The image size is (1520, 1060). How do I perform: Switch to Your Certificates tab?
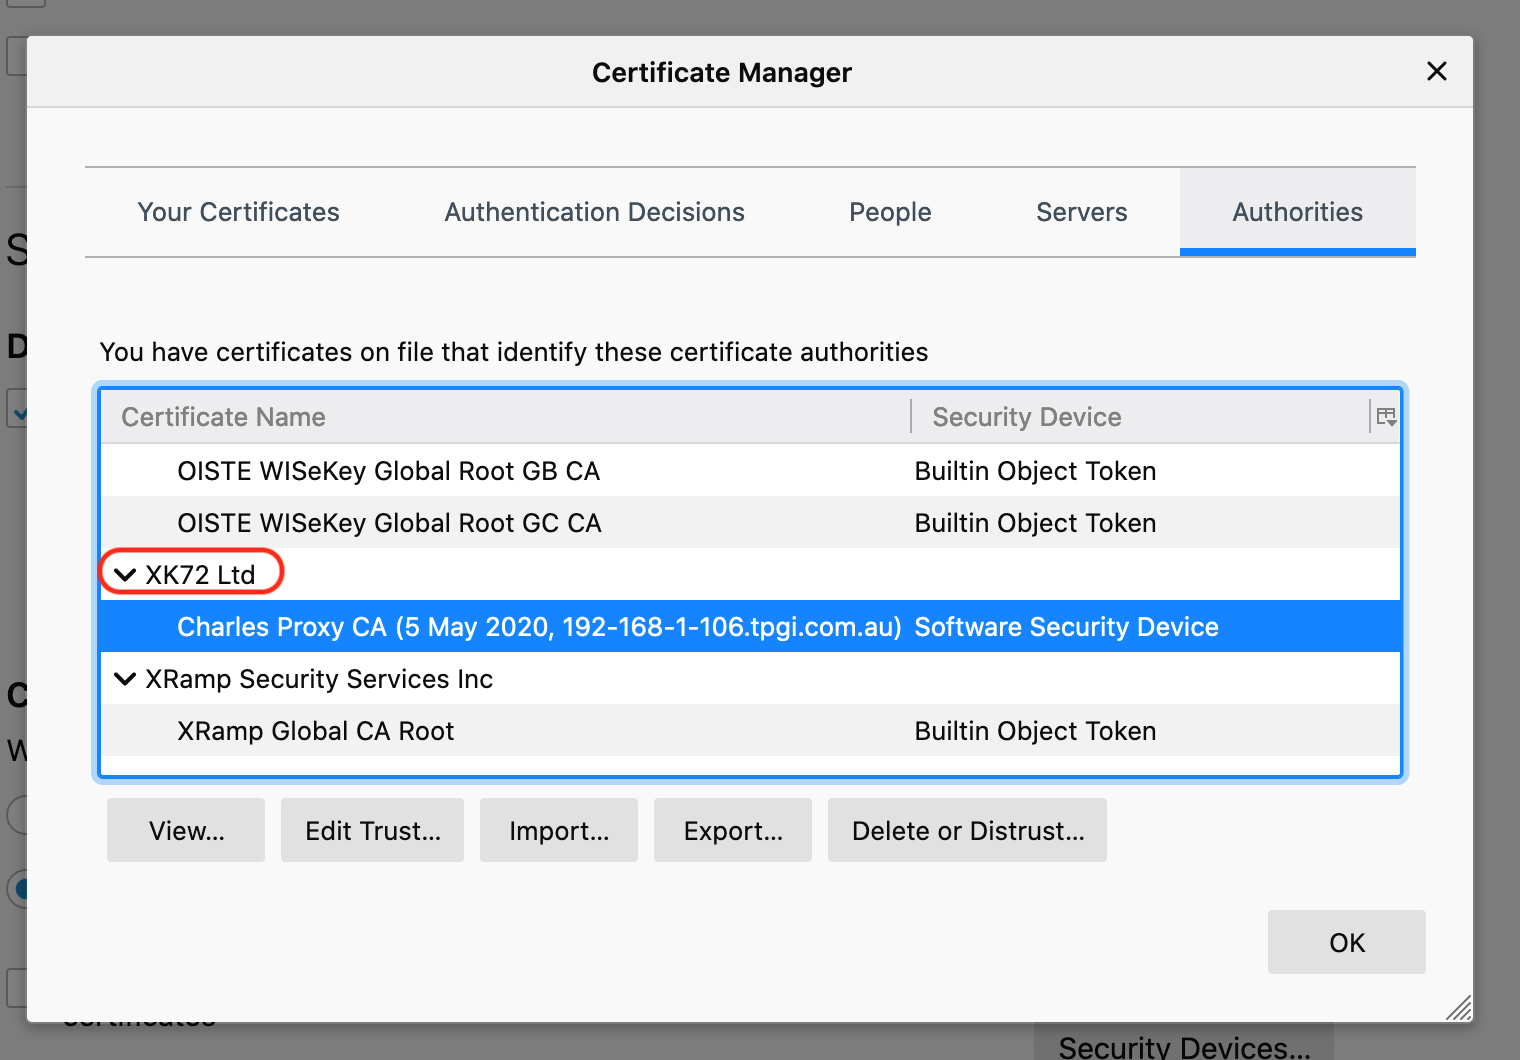(238, 212)
